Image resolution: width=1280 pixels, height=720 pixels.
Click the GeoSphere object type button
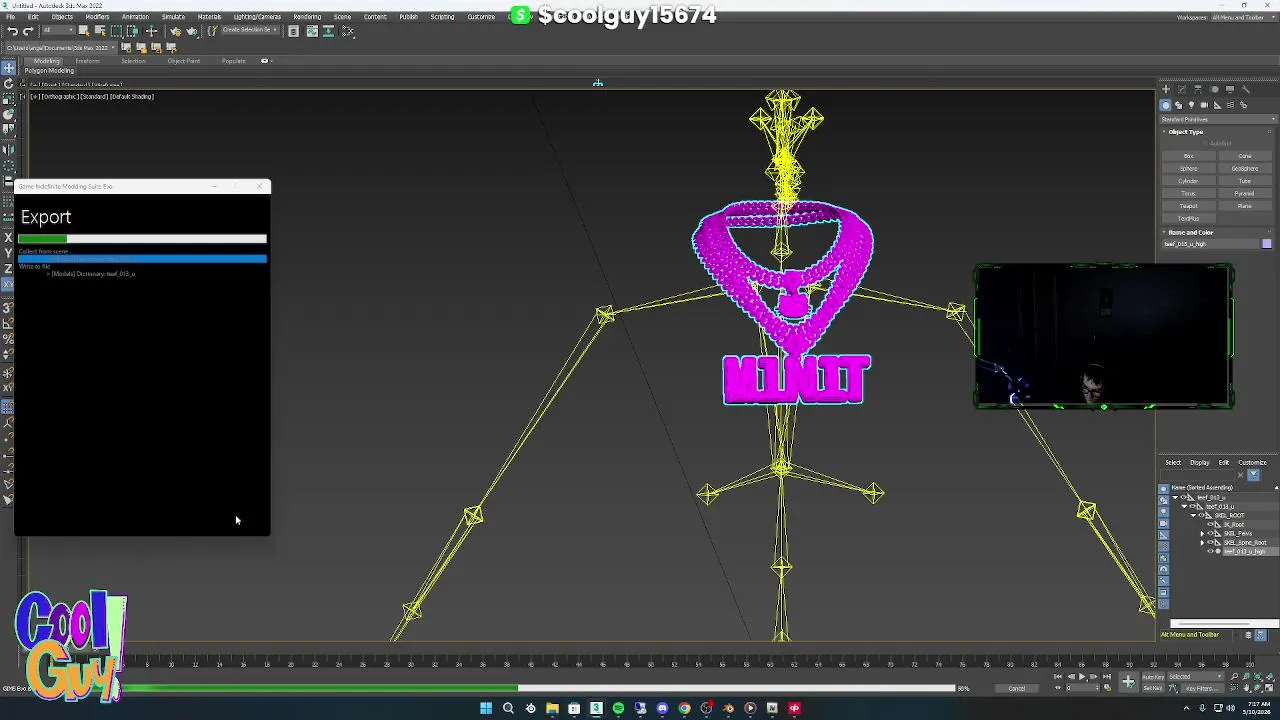pos(1245,168)
